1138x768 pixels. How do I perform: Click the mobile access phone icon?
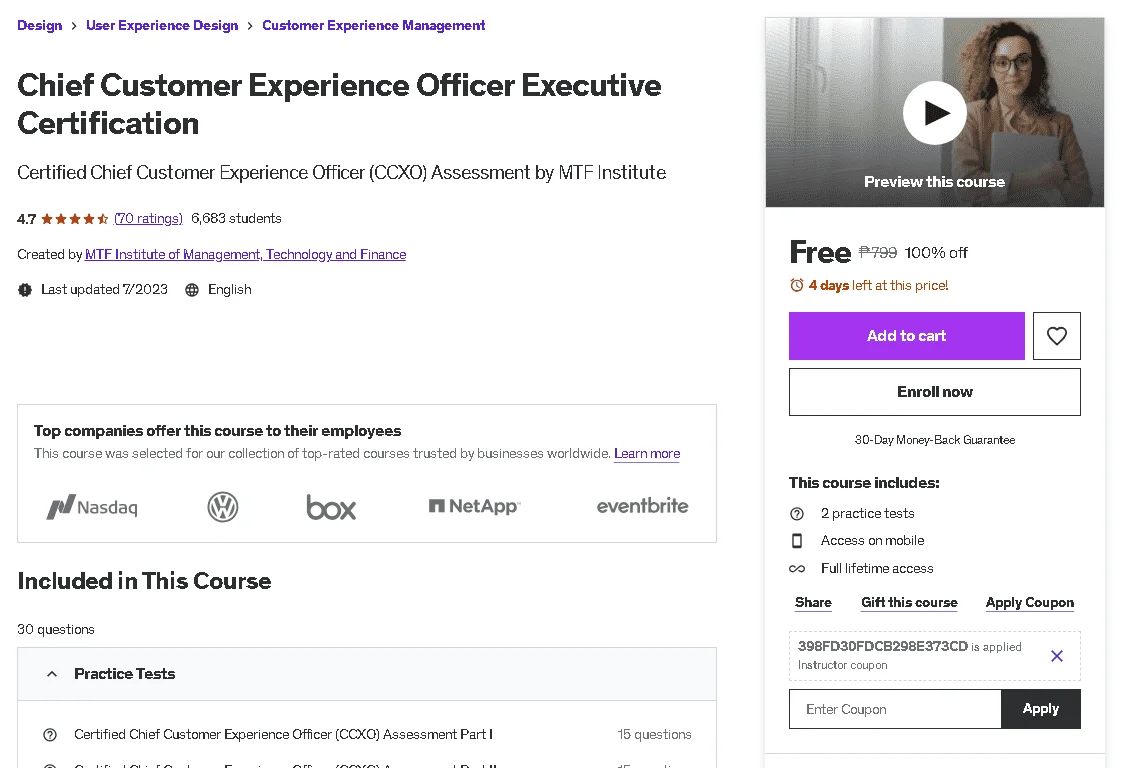797,541
